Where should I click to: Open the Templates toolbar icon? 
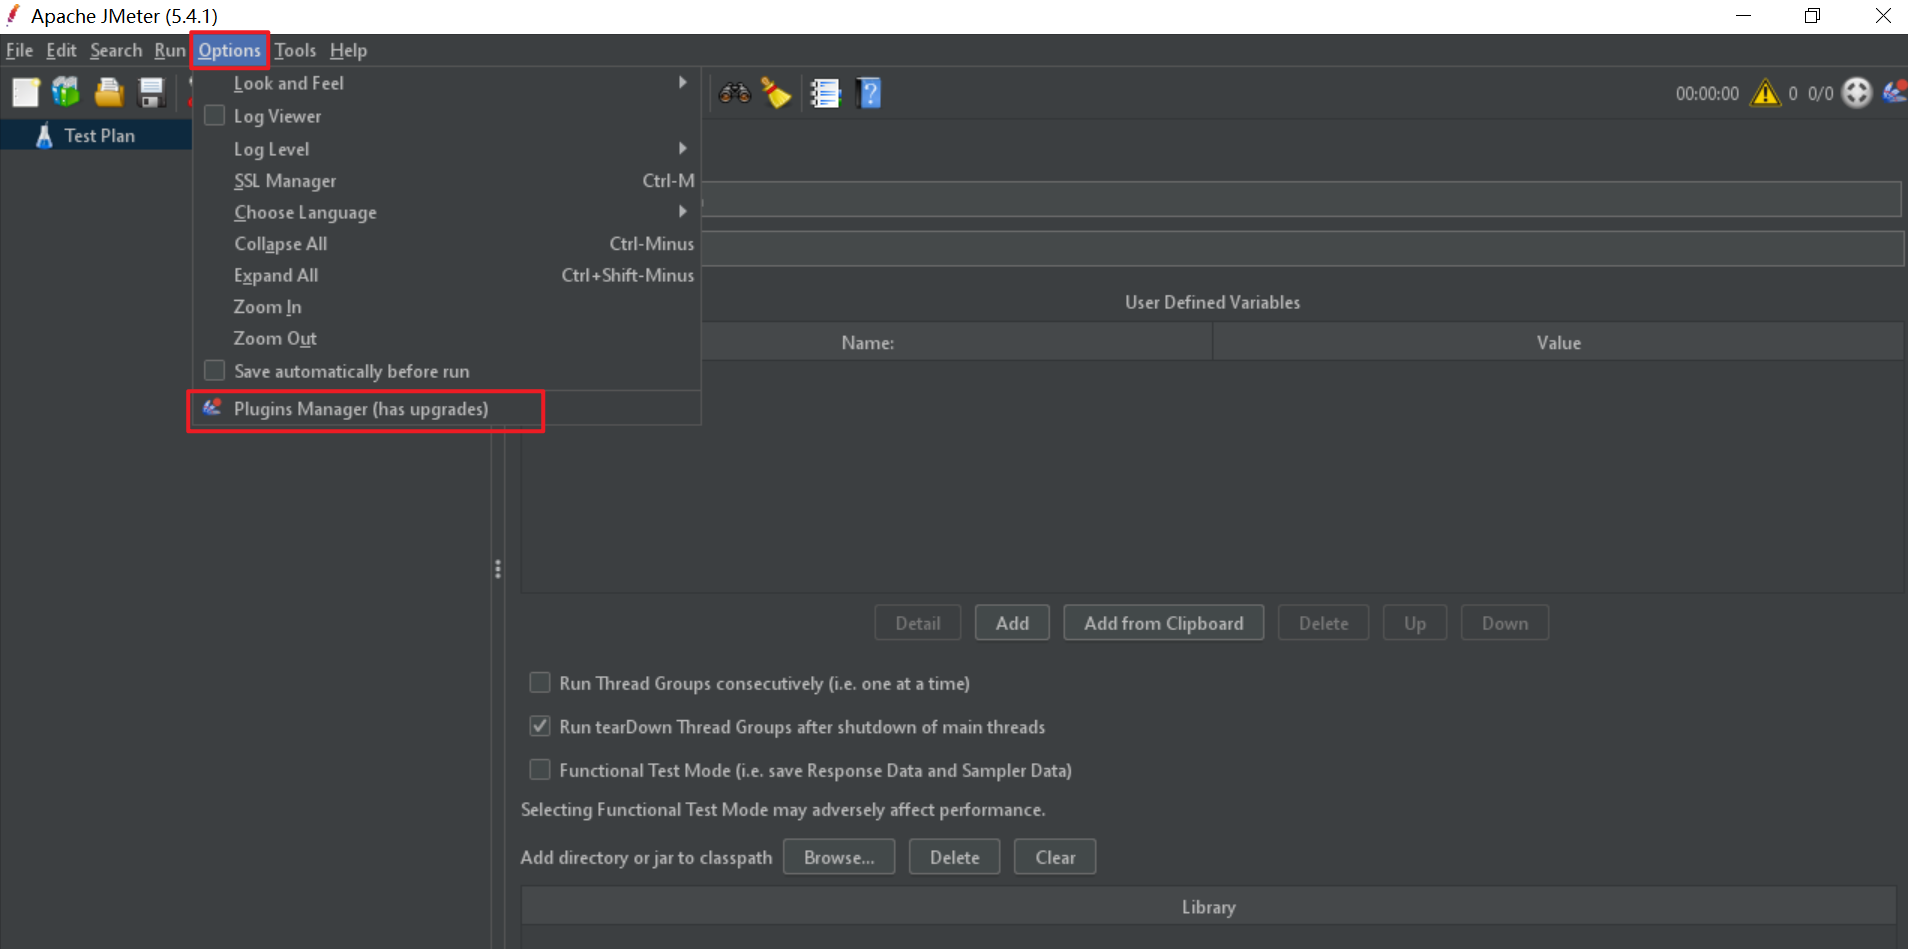click(x=66, y=93)
